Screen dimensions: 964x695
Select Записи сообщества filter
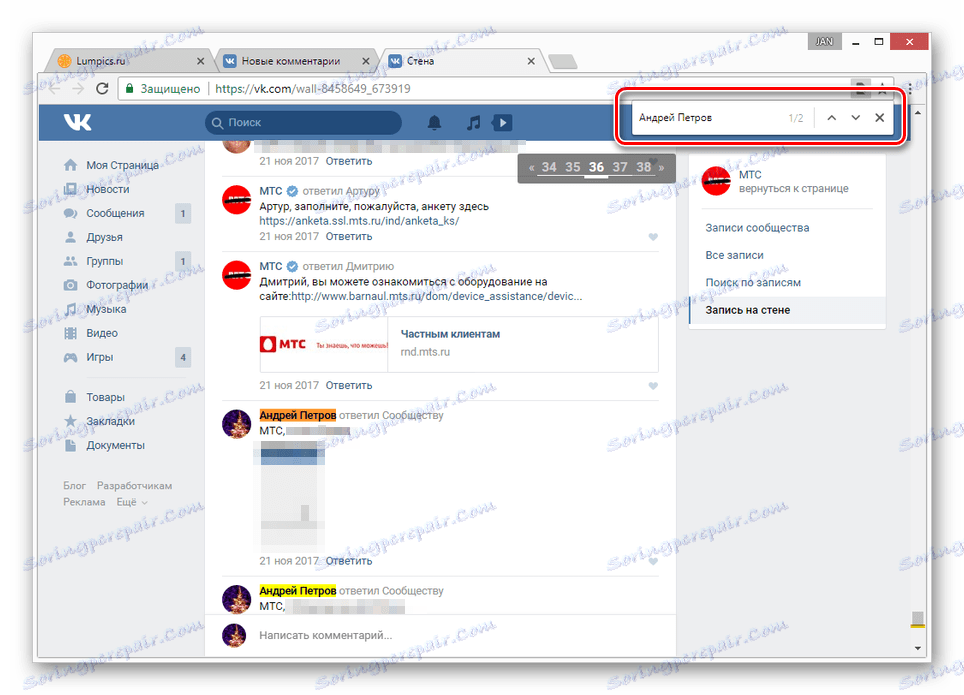pyautogui.click(x=757, y=228)
